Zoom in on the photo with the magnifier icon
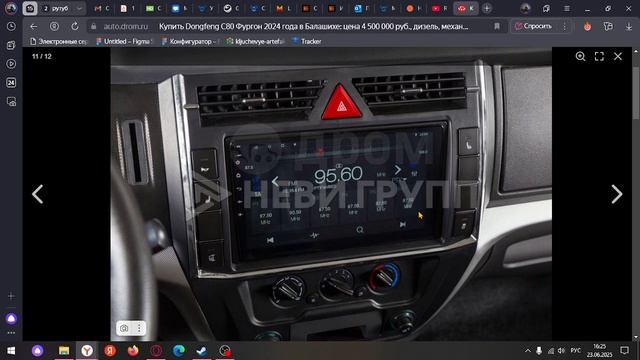Image resolution: width=640 pixels, height=360 pixels. tap(580, 56)
